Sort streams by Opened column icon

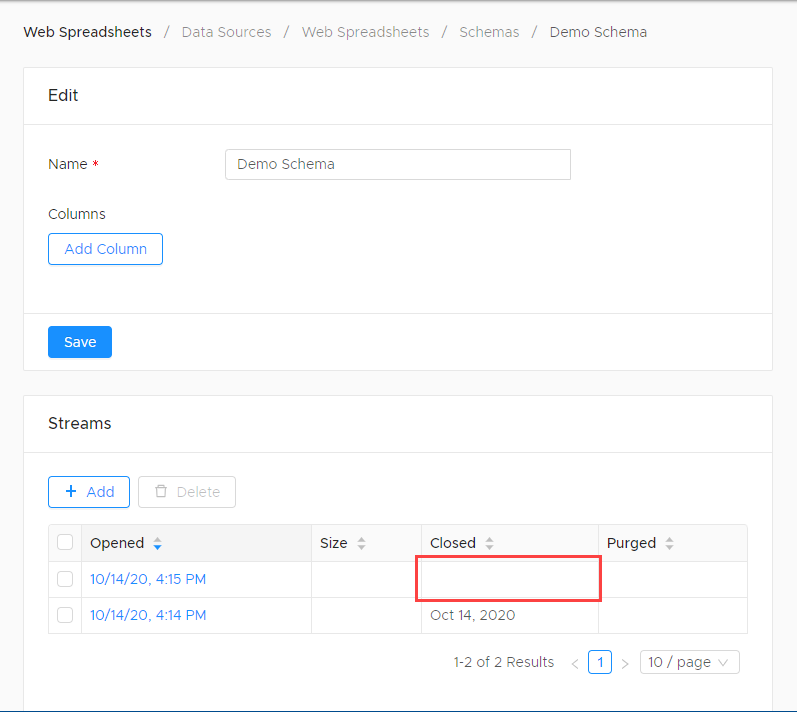pyautogui.click(x=158, y=544)
